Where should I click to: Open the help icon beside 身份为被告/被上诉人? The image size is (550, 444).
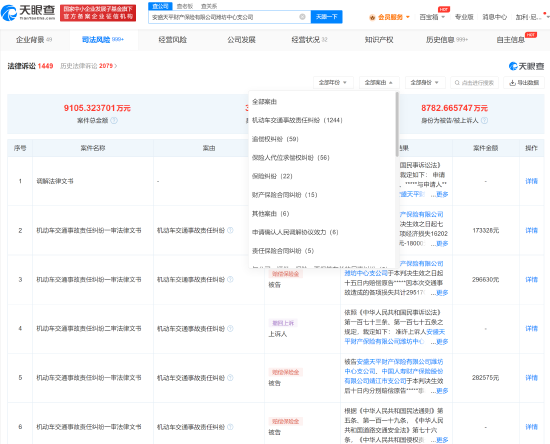click(484, 120)
